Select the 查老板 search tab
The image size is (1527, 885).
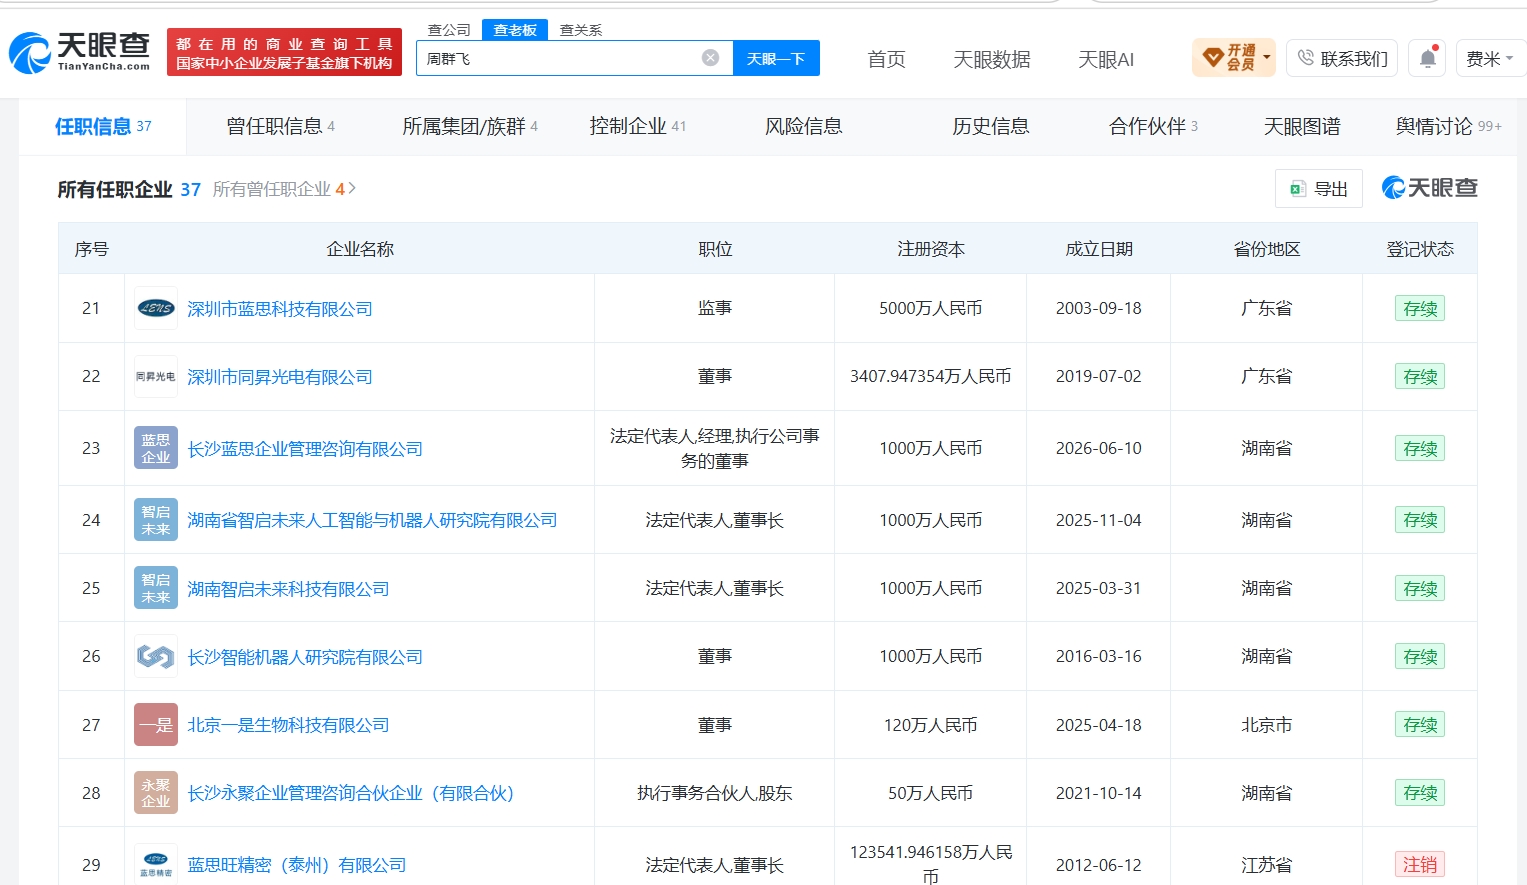tap(515, 30)
